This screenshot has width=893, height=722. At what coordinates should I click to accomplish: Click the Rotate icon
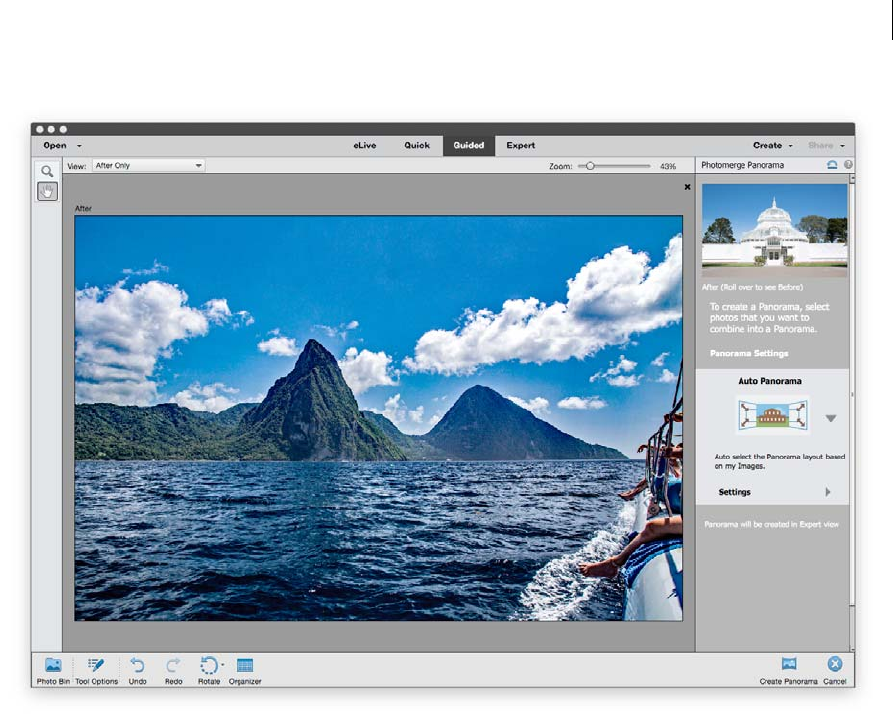(x=208, y=665)
